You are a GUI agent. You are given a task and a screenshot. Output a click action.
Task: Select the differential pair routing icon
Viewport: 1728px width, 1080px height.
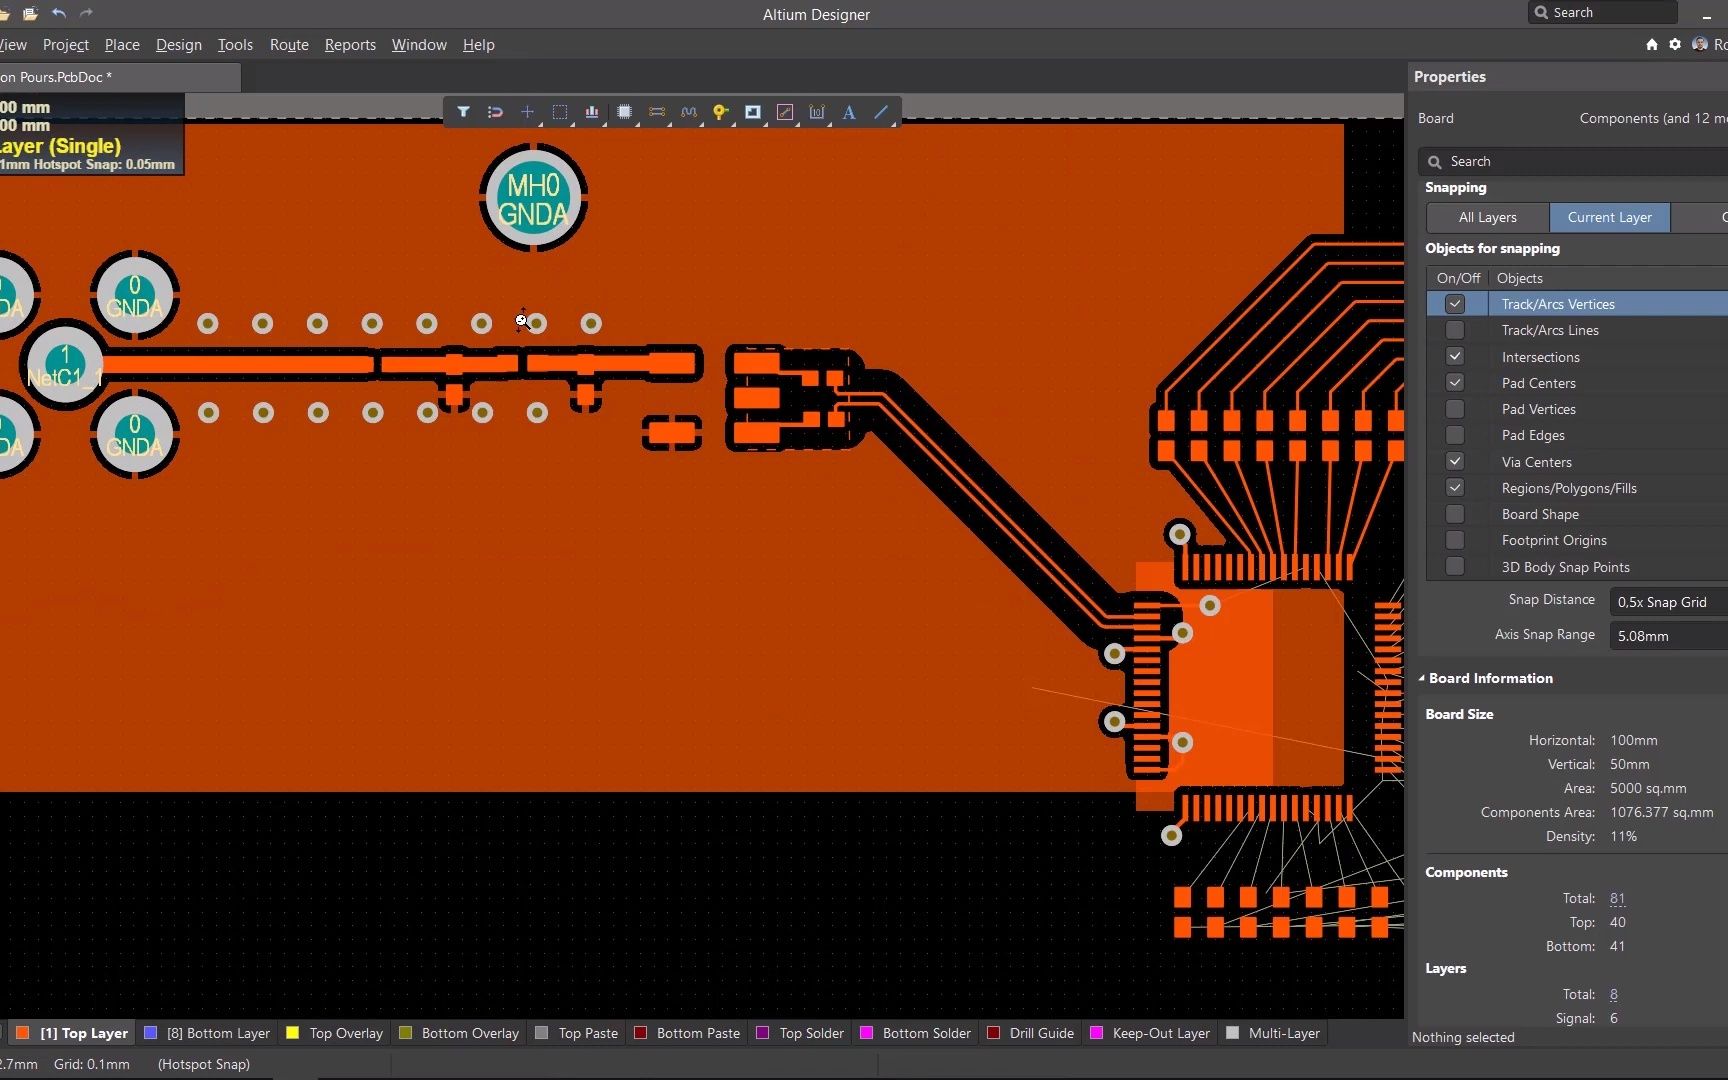[657, 112]
